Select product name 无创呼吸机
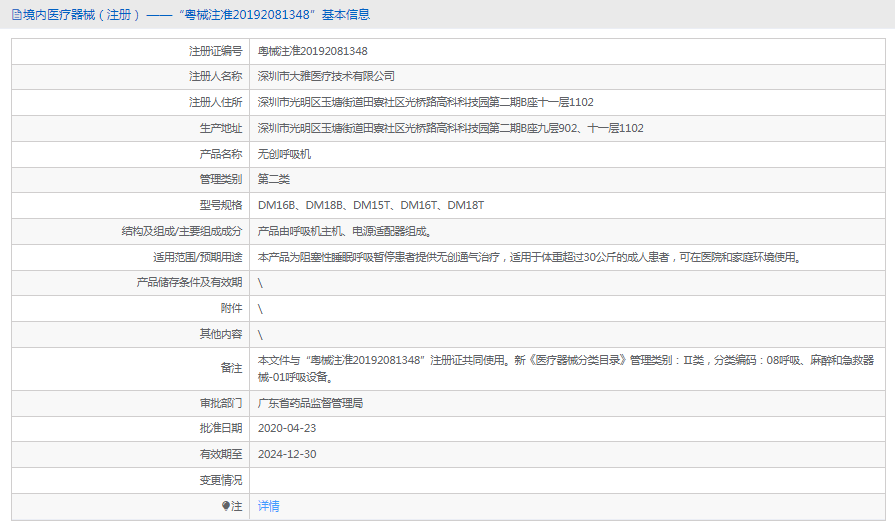The height and width of the screenshot is (528, 895). click(x=284, y=154)
